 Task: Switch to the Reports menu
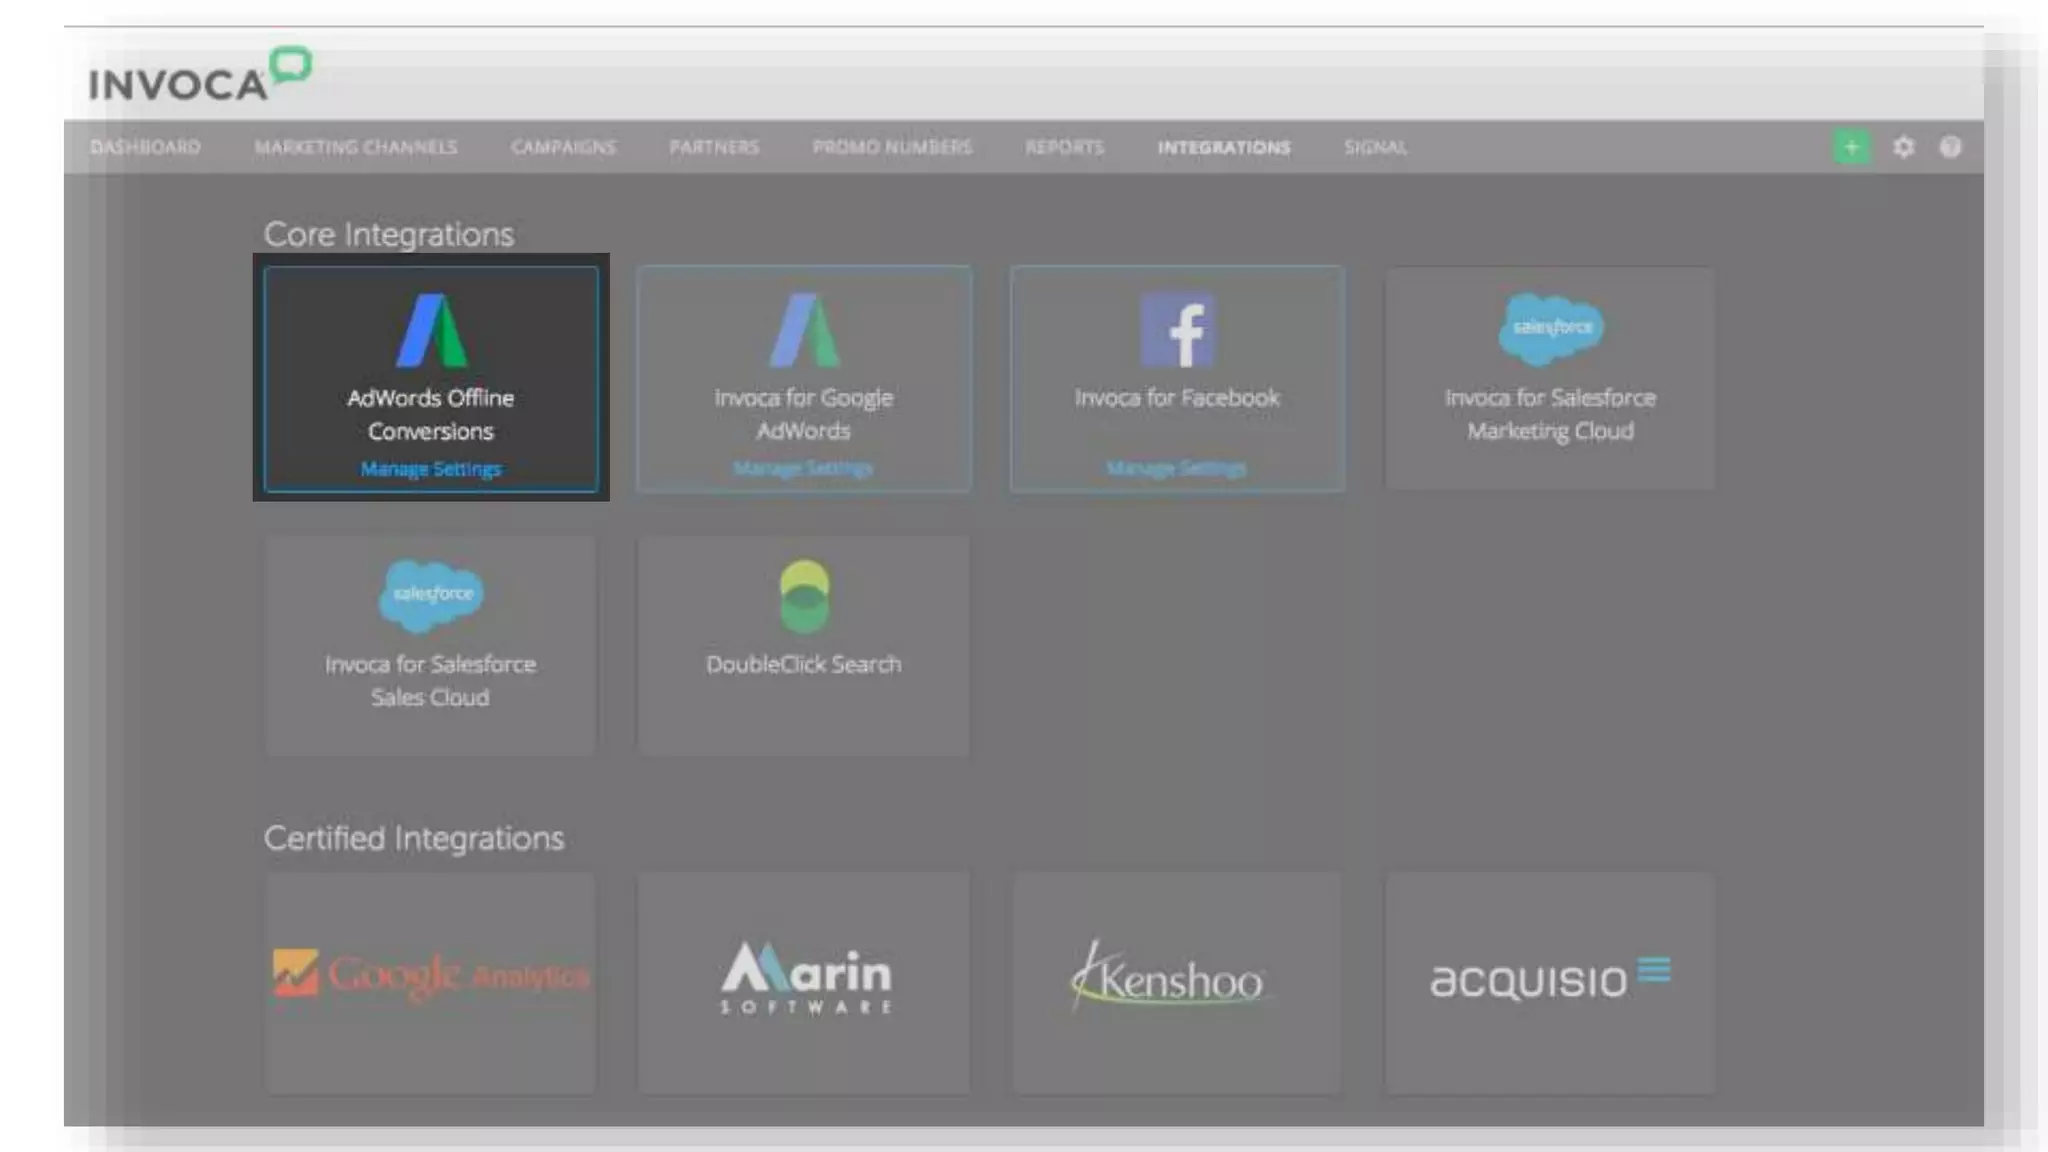pos(1064,147)
